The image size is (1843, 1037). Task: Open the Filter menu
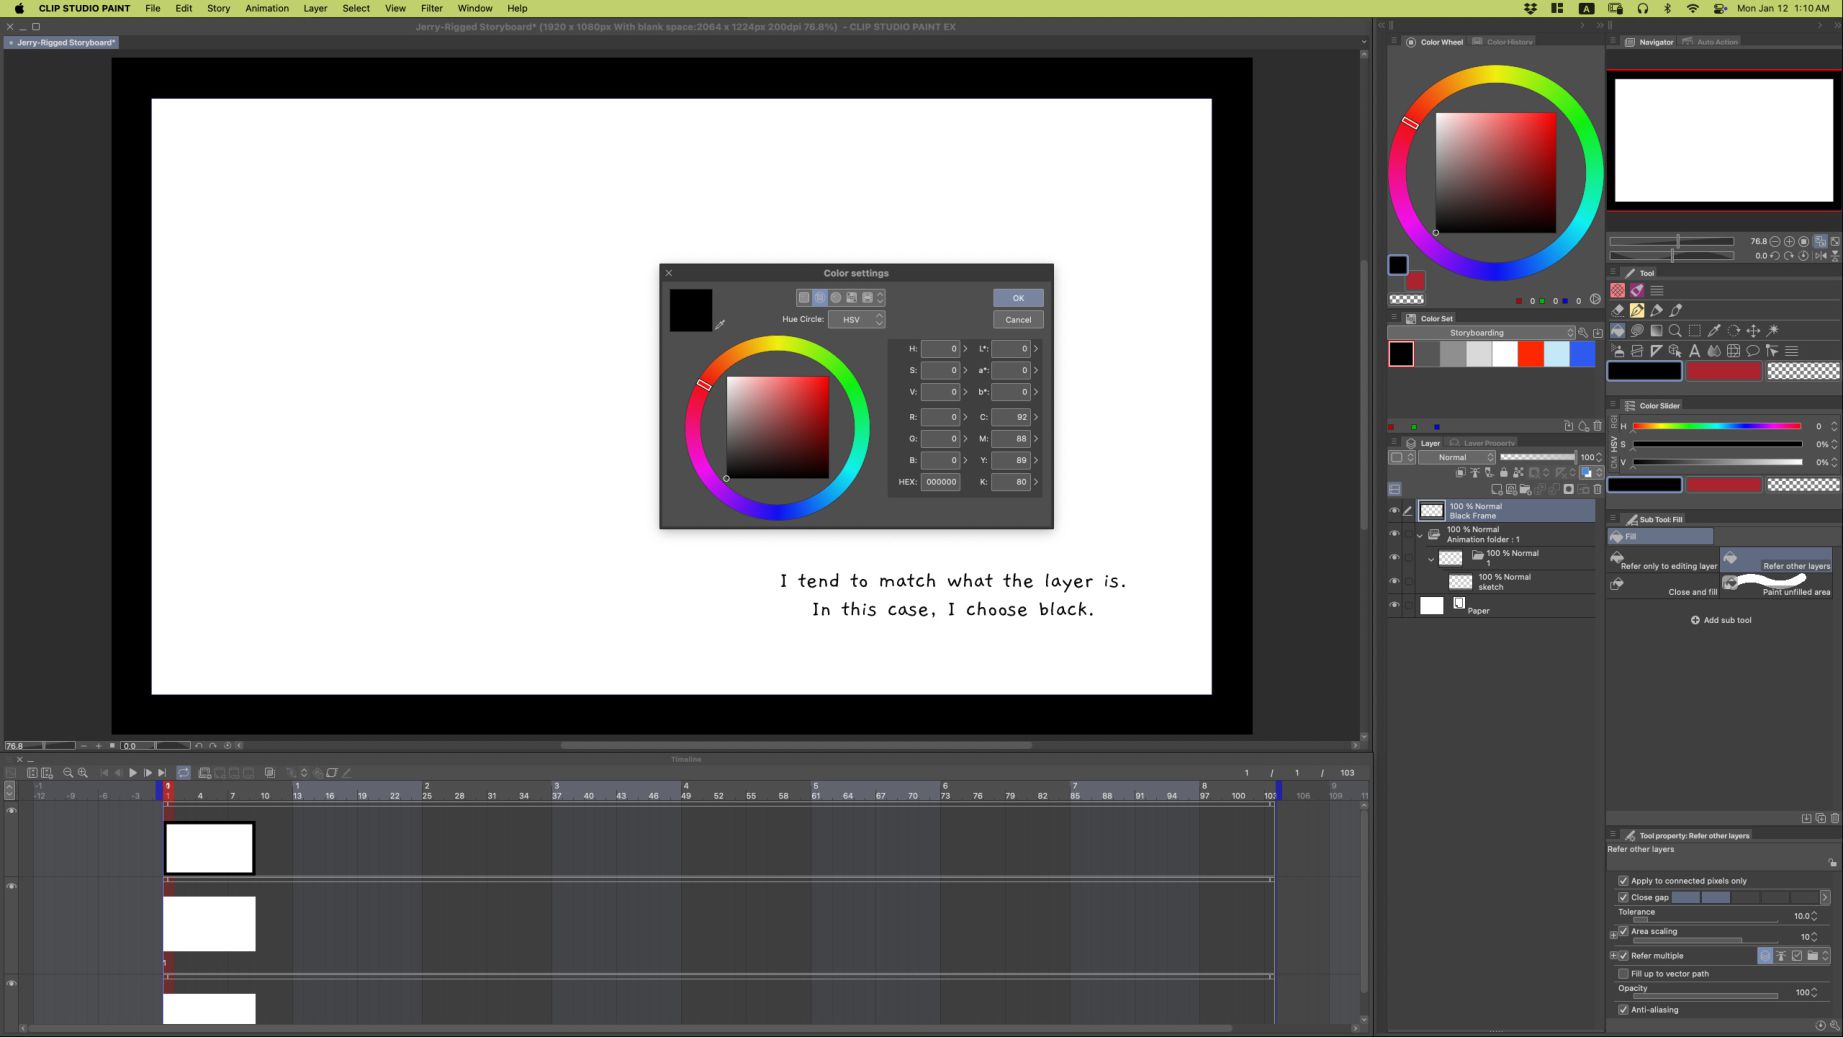(x=431, y=8)
